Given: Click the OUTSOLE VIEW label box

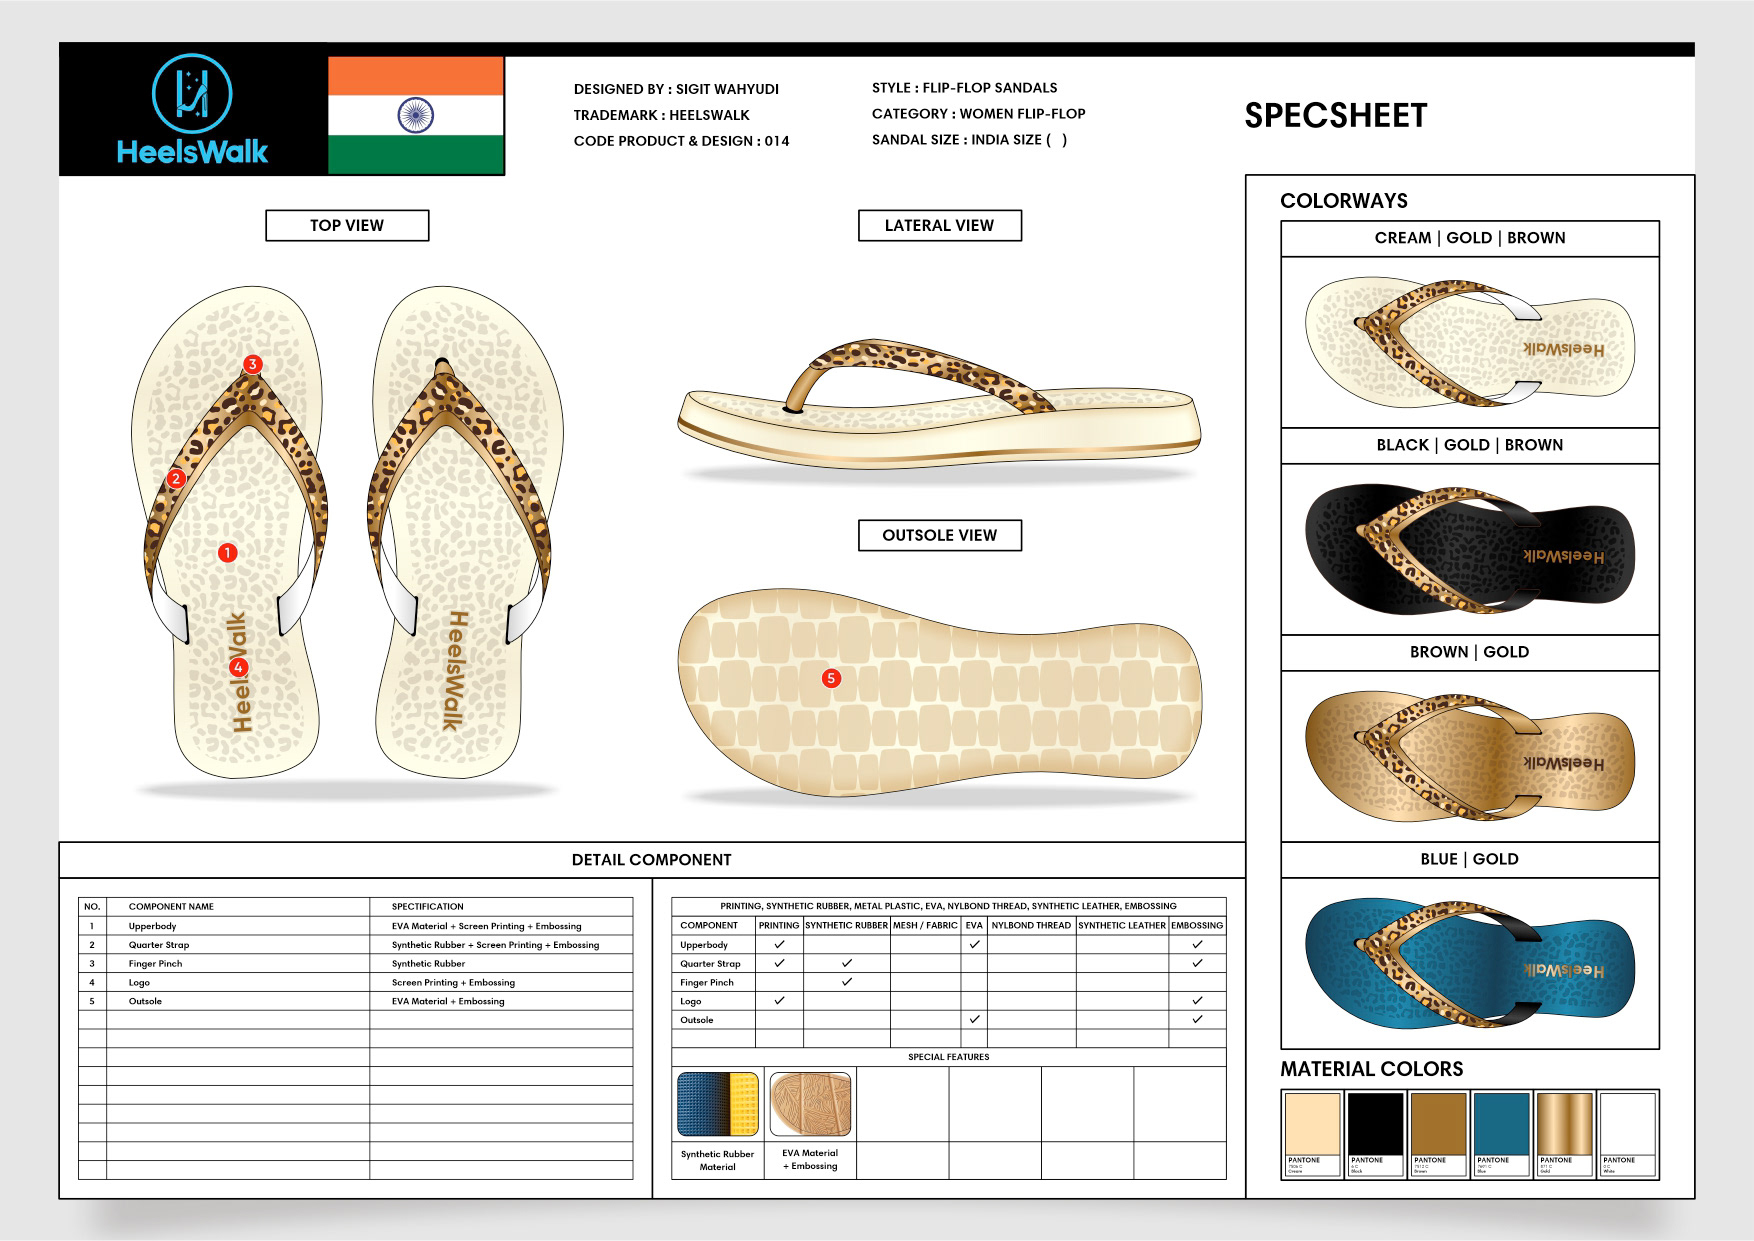Looking at the screenshot, I should tap(940, 535).
